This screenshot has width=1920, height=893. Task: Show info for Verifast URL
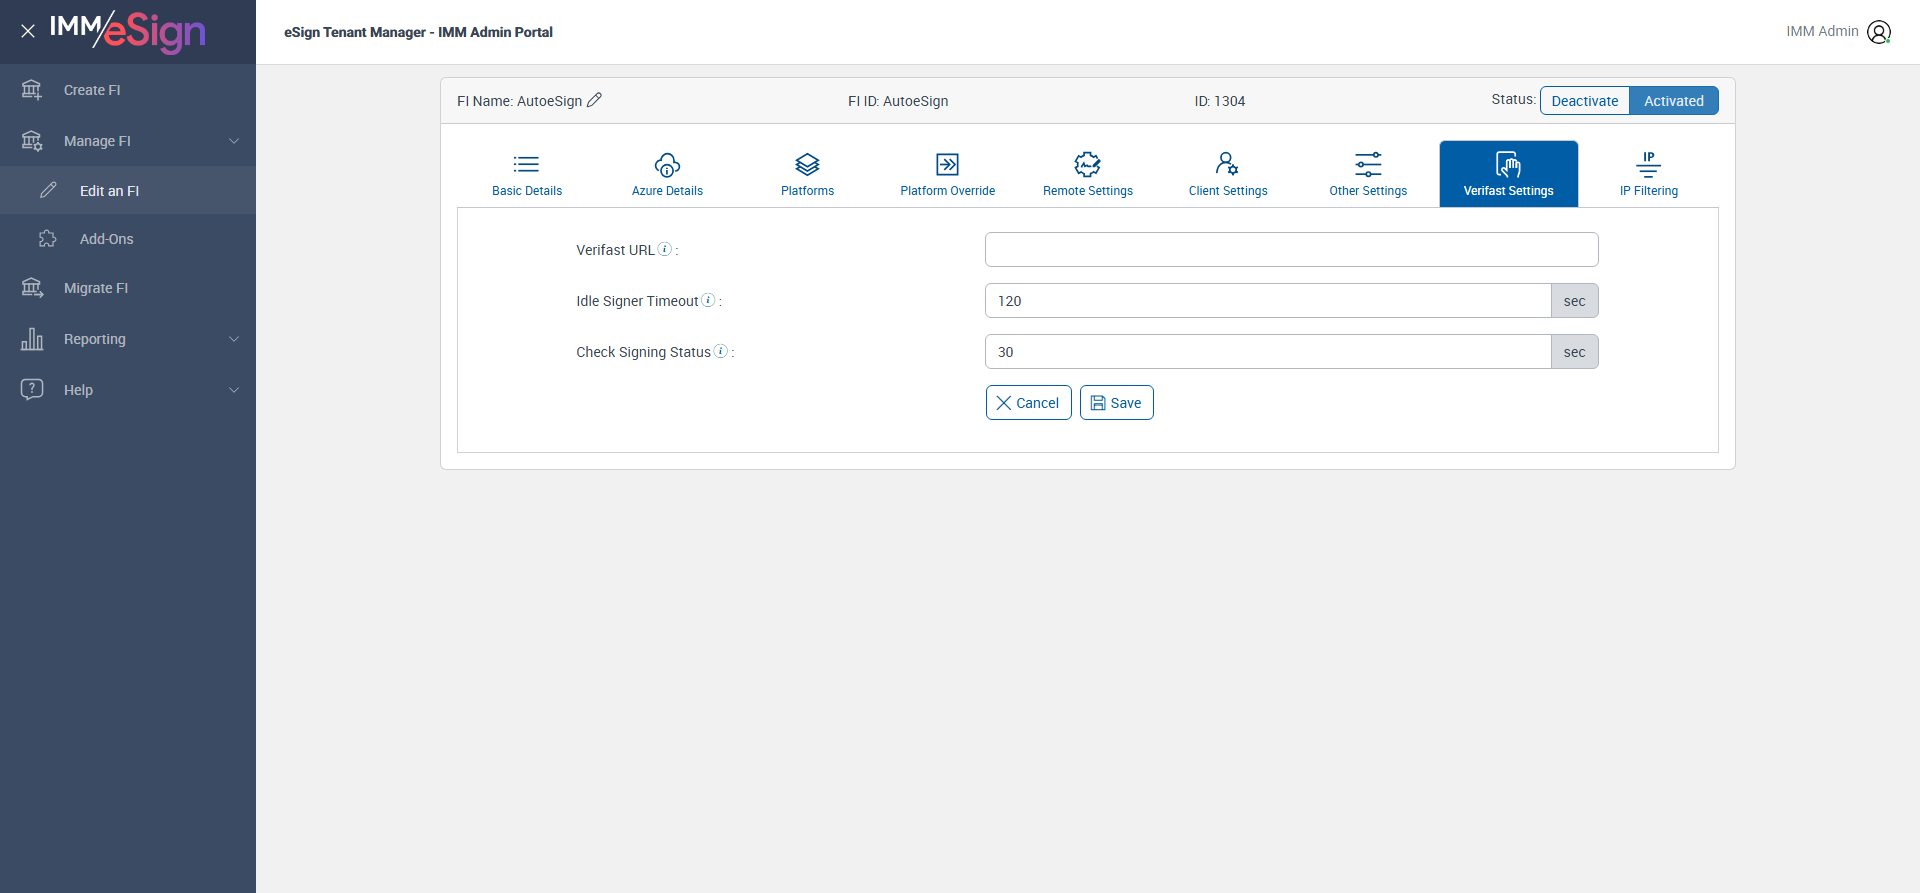click(x=665, y=249)
